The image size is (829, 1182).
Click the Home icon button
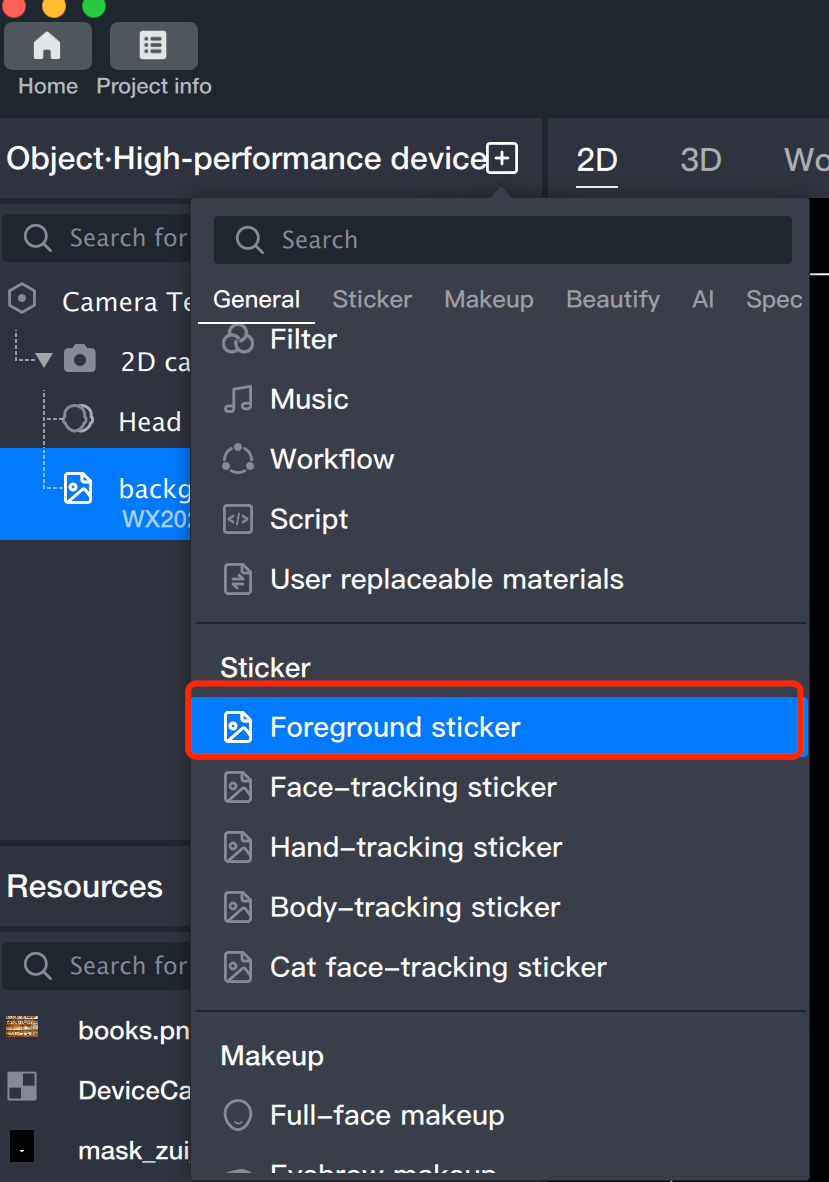pyautogui.click(x=47, y=47)
